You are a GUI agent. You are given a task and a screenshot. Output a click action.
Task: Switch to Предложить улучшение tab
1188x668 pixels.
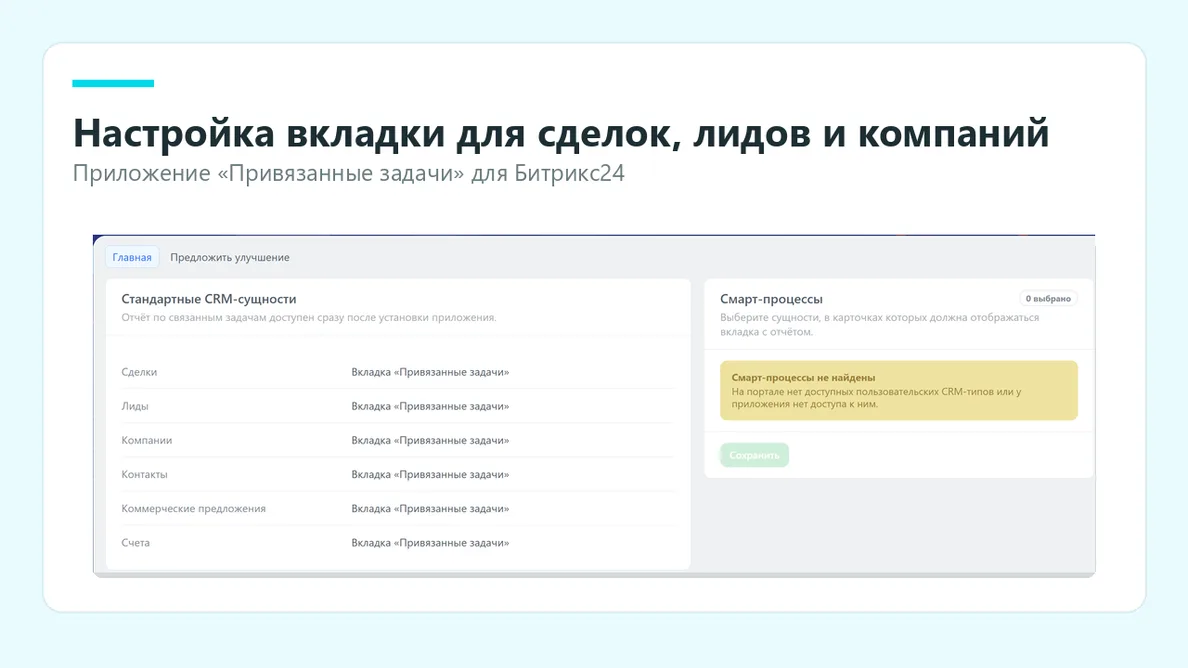pyautogui.click(x=230, y=258)
